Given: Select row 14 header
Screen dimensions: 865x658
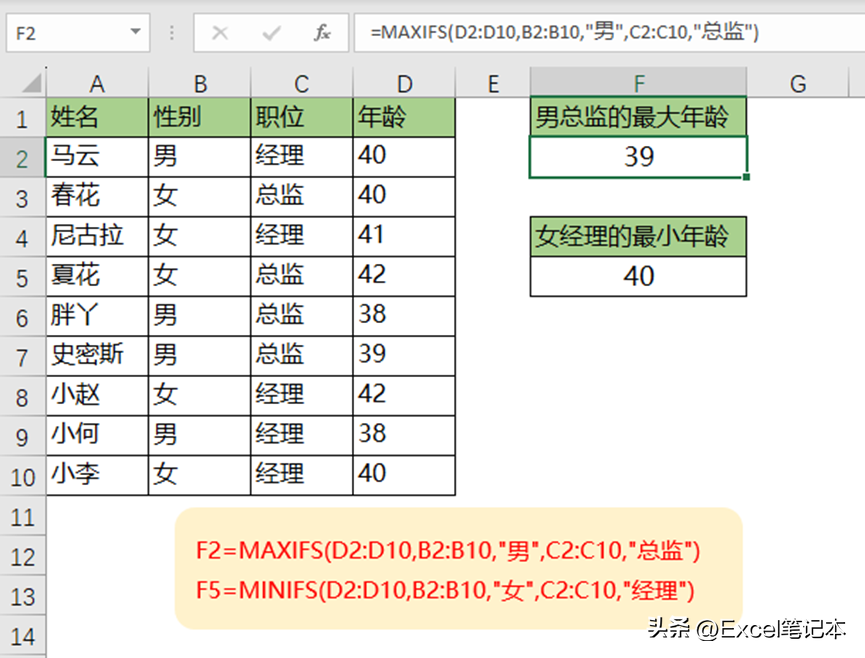Looking at the screenshot, I should pyautogui.click(x=23, y=636).
